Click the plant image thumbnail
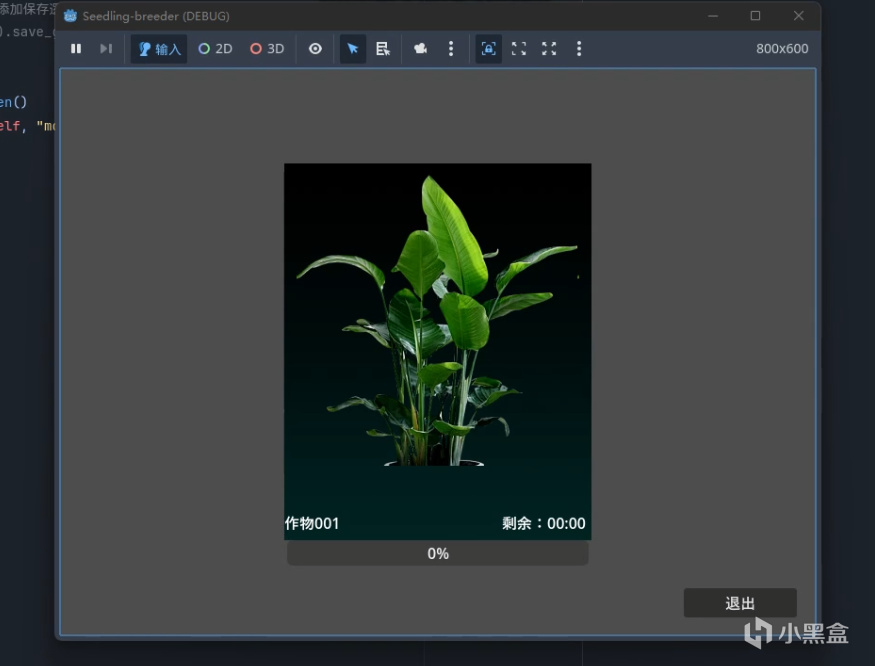The image size is (875, 666). tap(438, 352)
